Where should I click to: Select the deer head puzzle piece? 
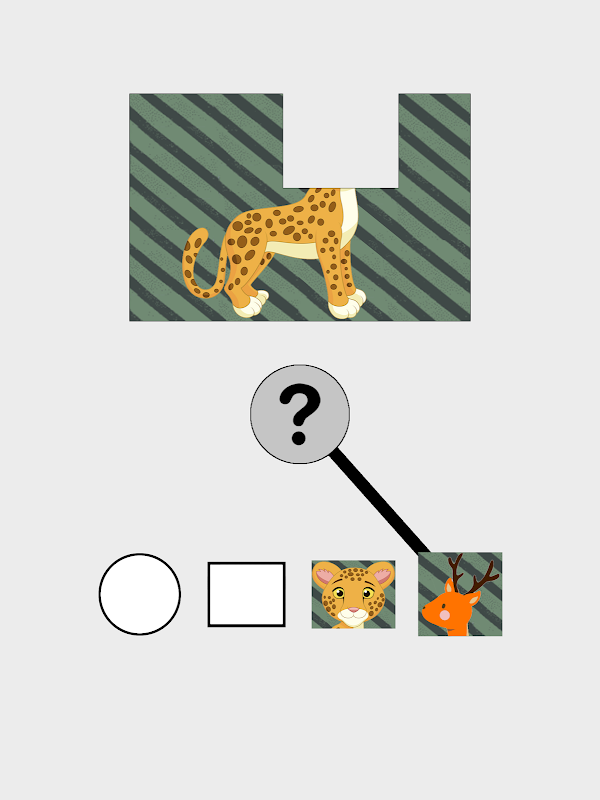tap(460, 594)
